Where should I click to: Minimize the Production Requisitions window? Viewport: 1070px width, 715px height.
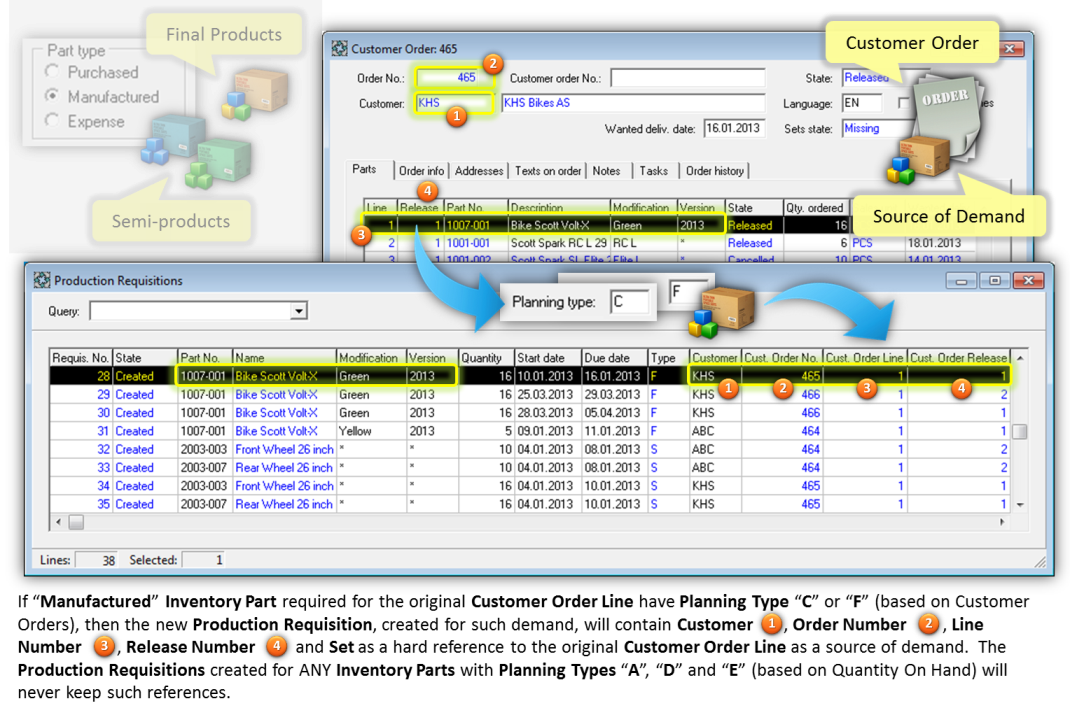click(961, 280)
